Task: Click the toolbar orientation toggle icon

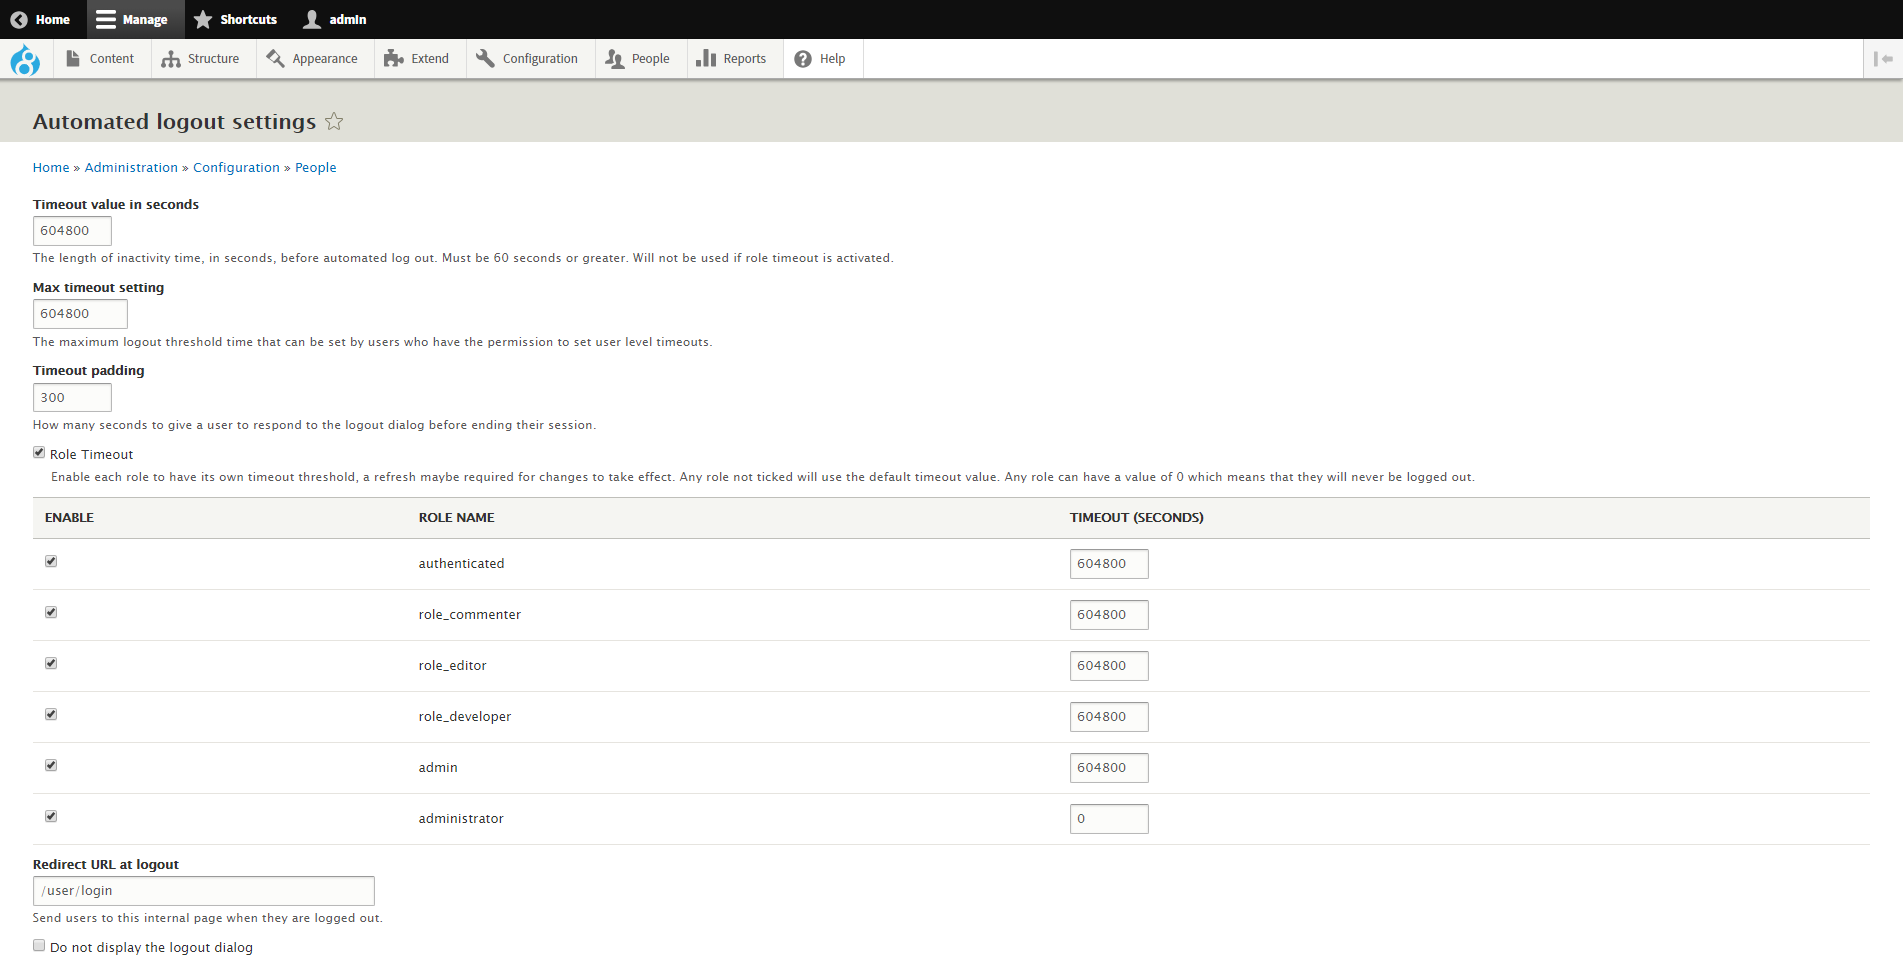Action: [x=1882, y=59]
